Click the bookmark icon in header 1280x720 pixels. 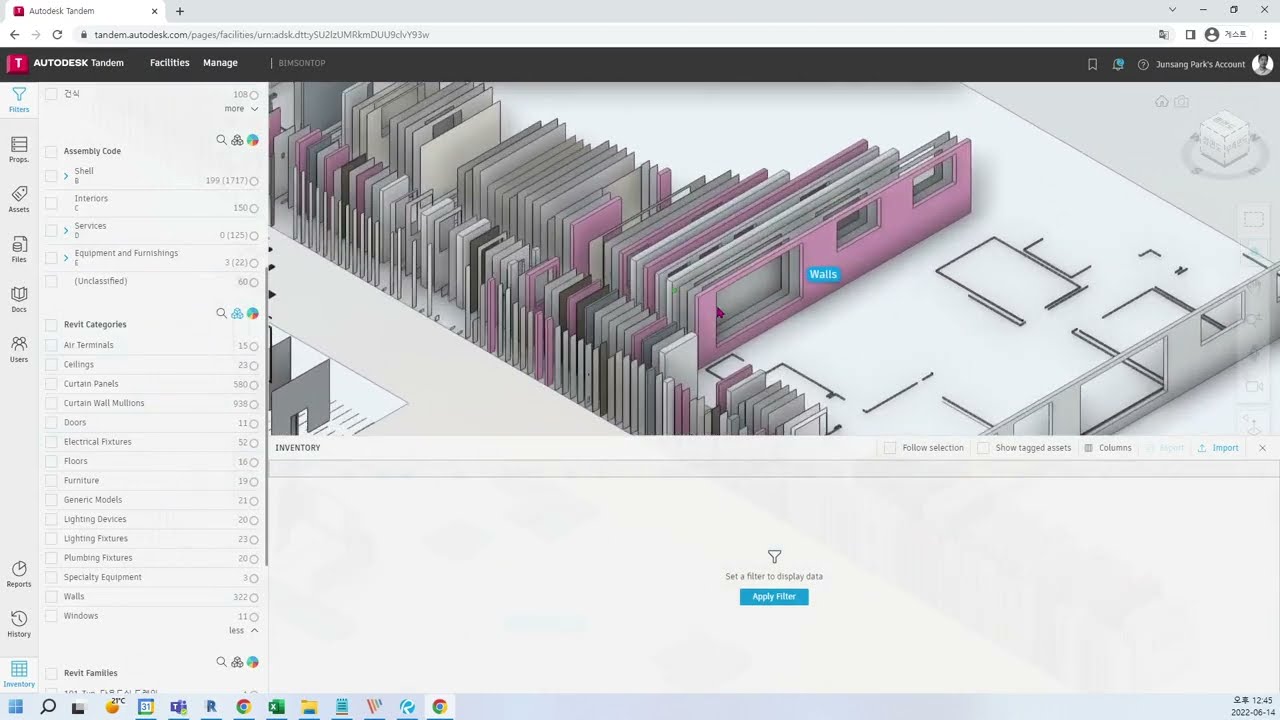[1092, 64]
